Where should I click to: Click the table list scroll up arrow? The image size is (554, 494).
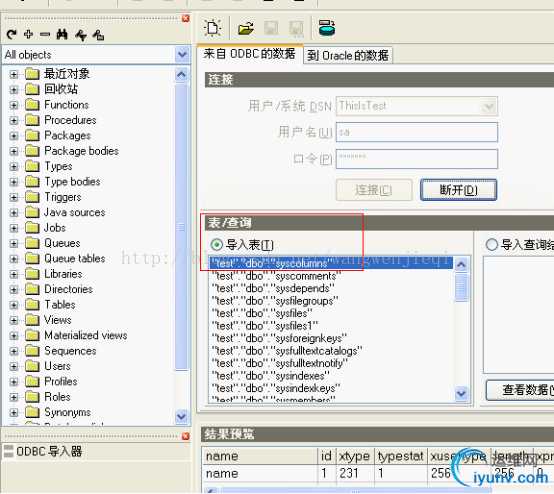pos(461,265)
